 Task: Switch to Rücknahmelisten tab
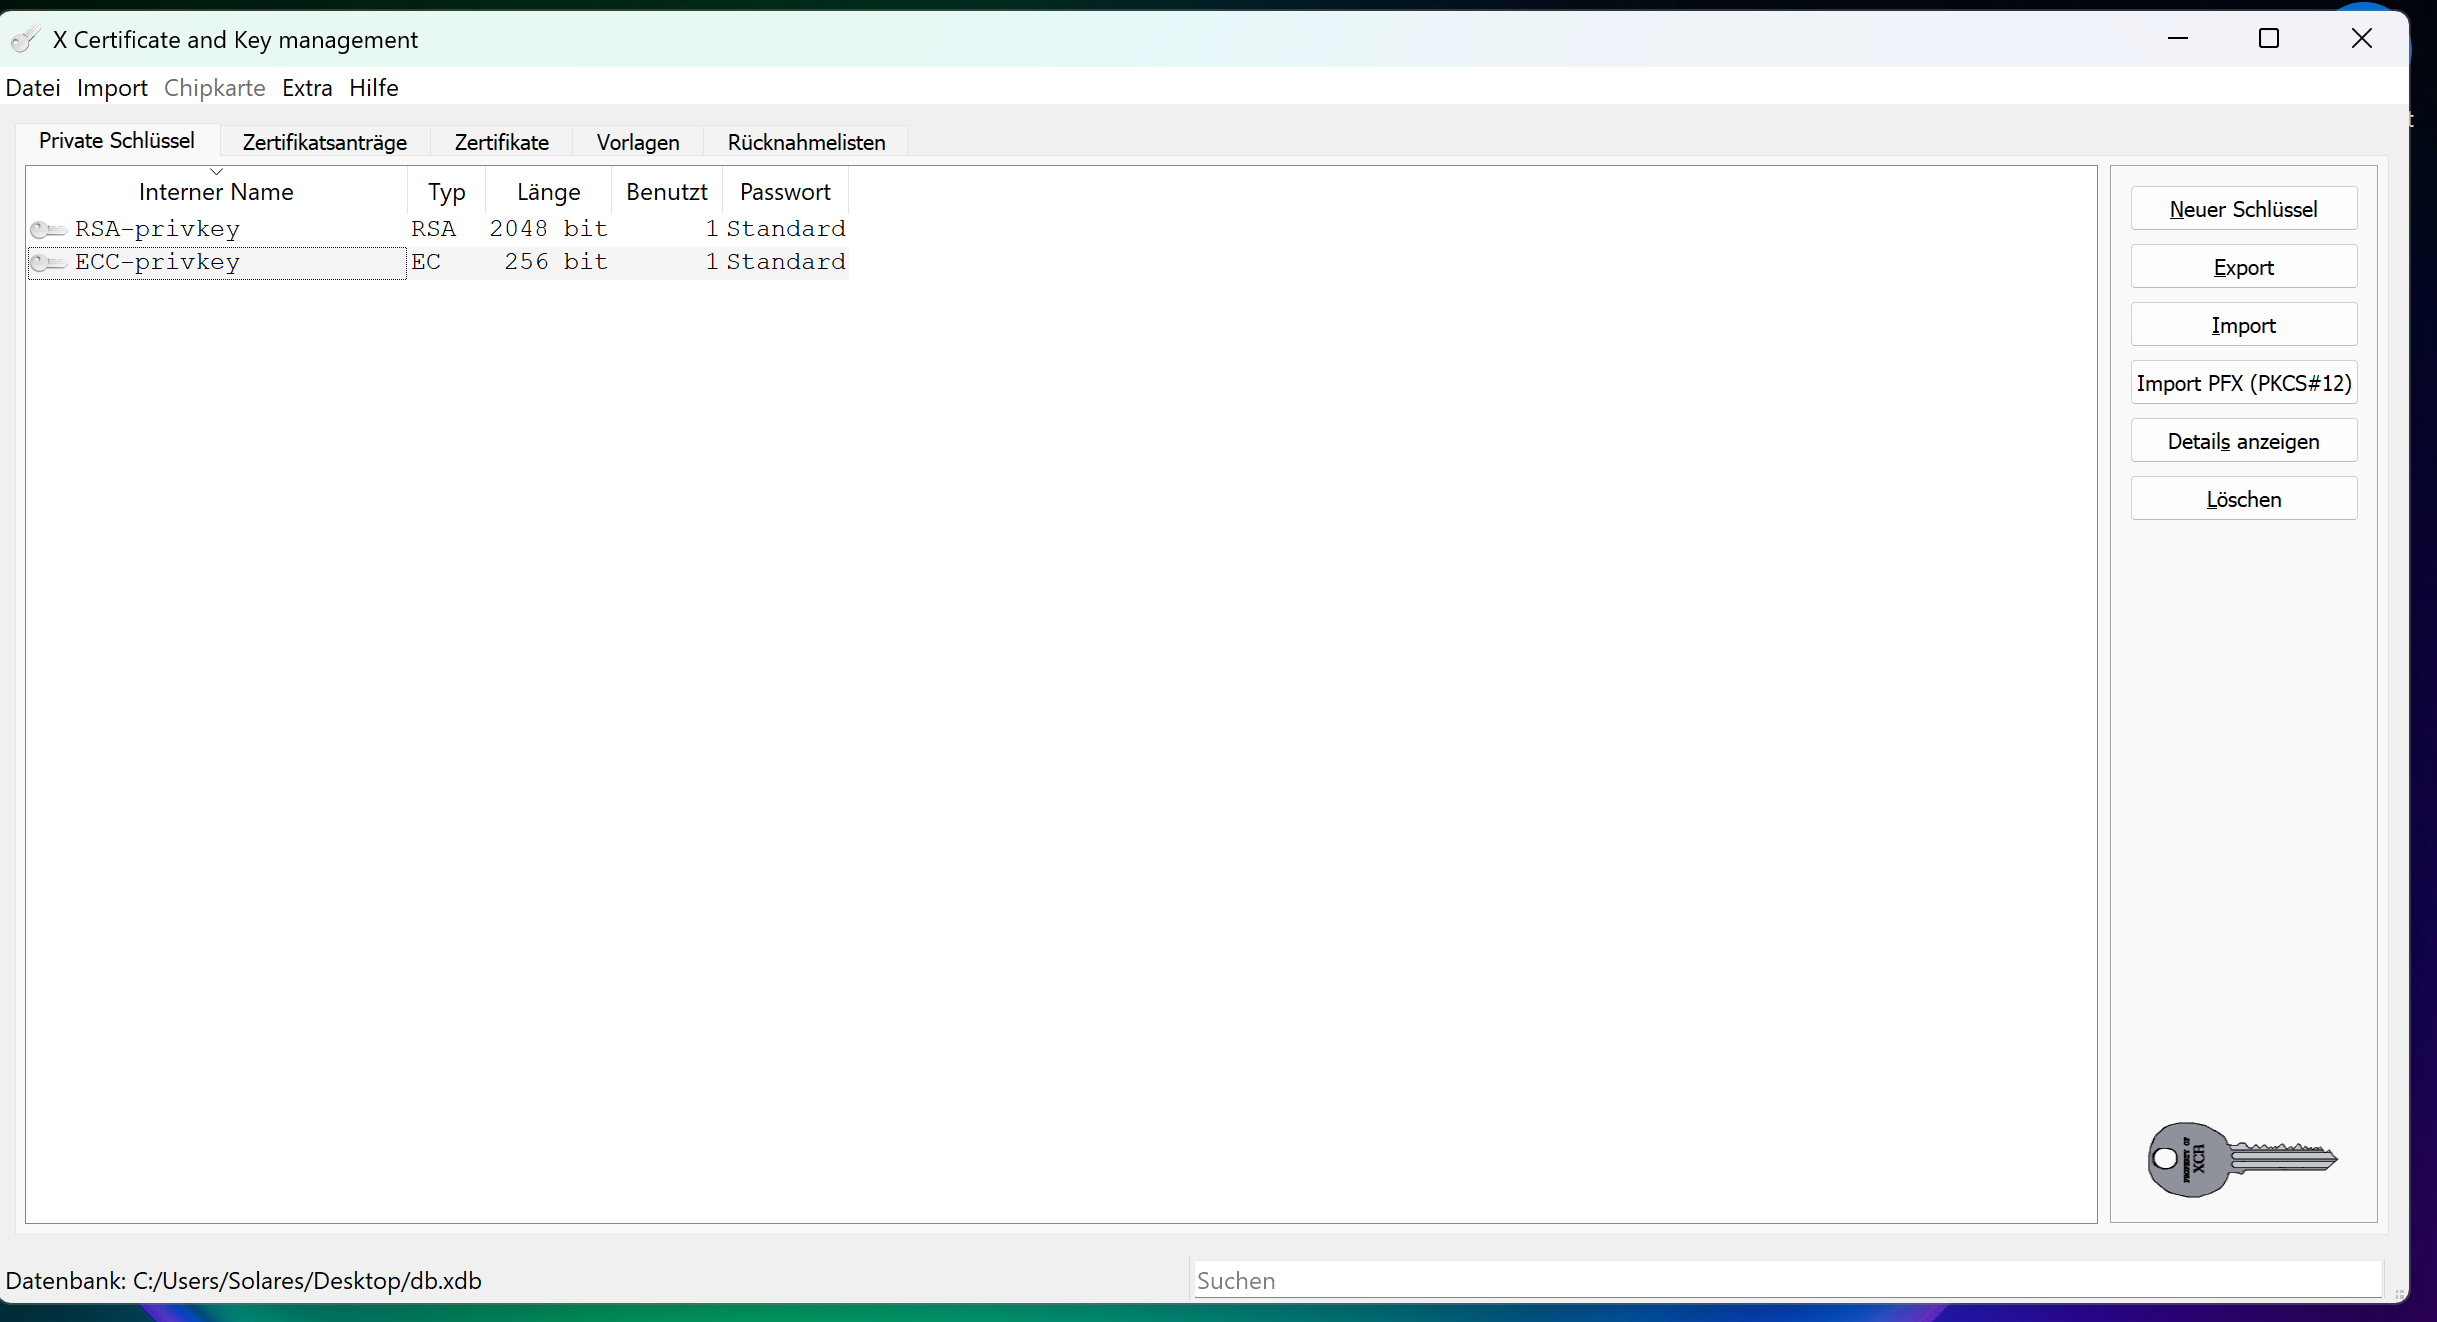pyautogui.click(x=807, y=142)
